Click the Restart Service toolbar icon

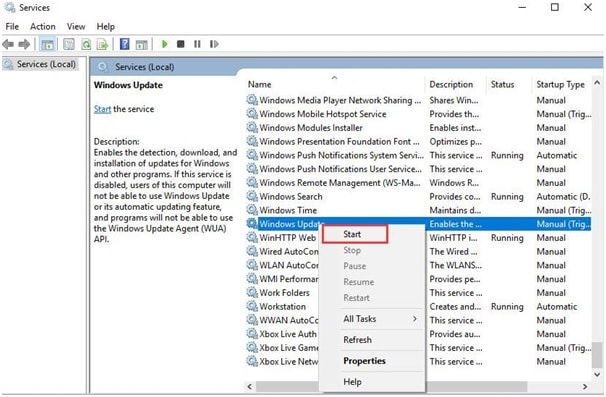point(214,44)
